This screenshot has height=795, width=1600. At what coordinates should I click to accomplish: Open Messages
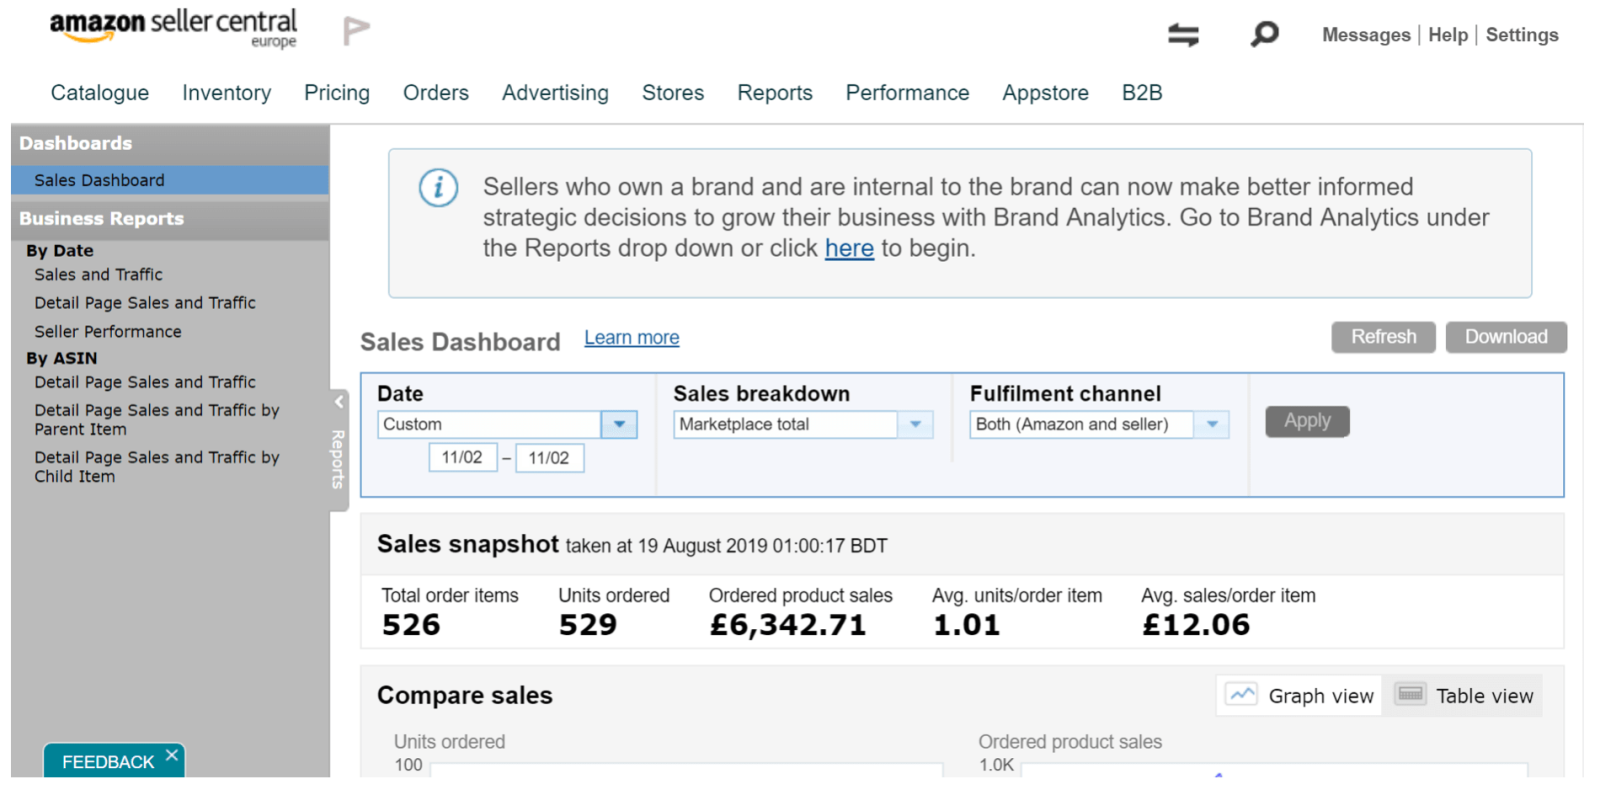point(1366,35)
